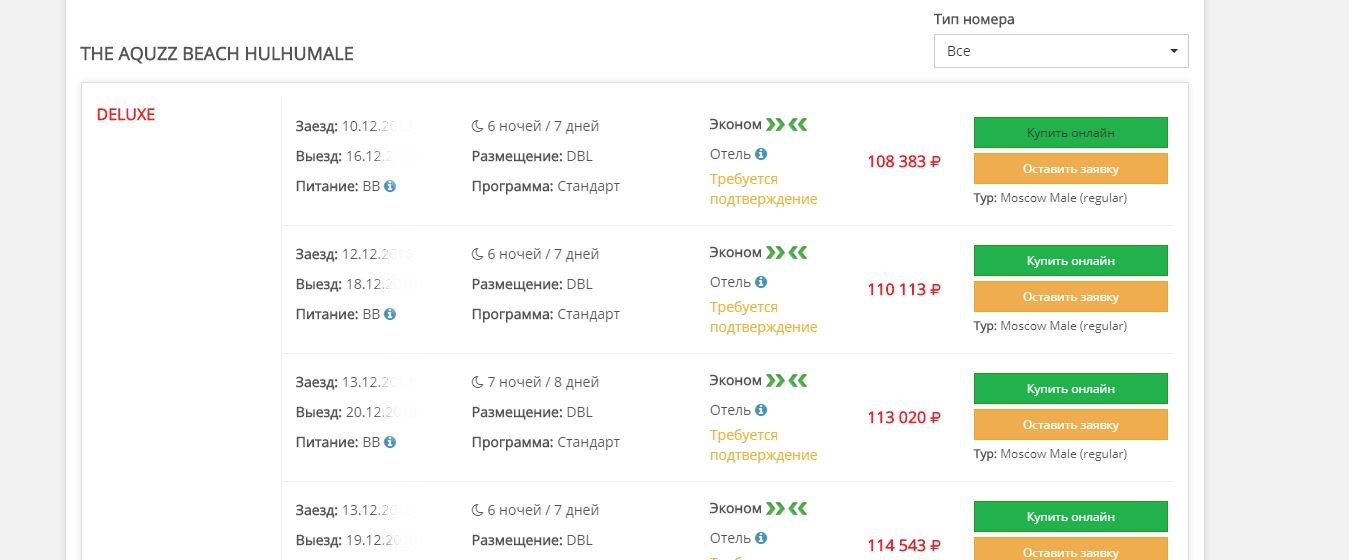Click info icon beside Отель in 114 543 ₽ offer
This screenshot has width=1349, height=560.
point(761,538)
